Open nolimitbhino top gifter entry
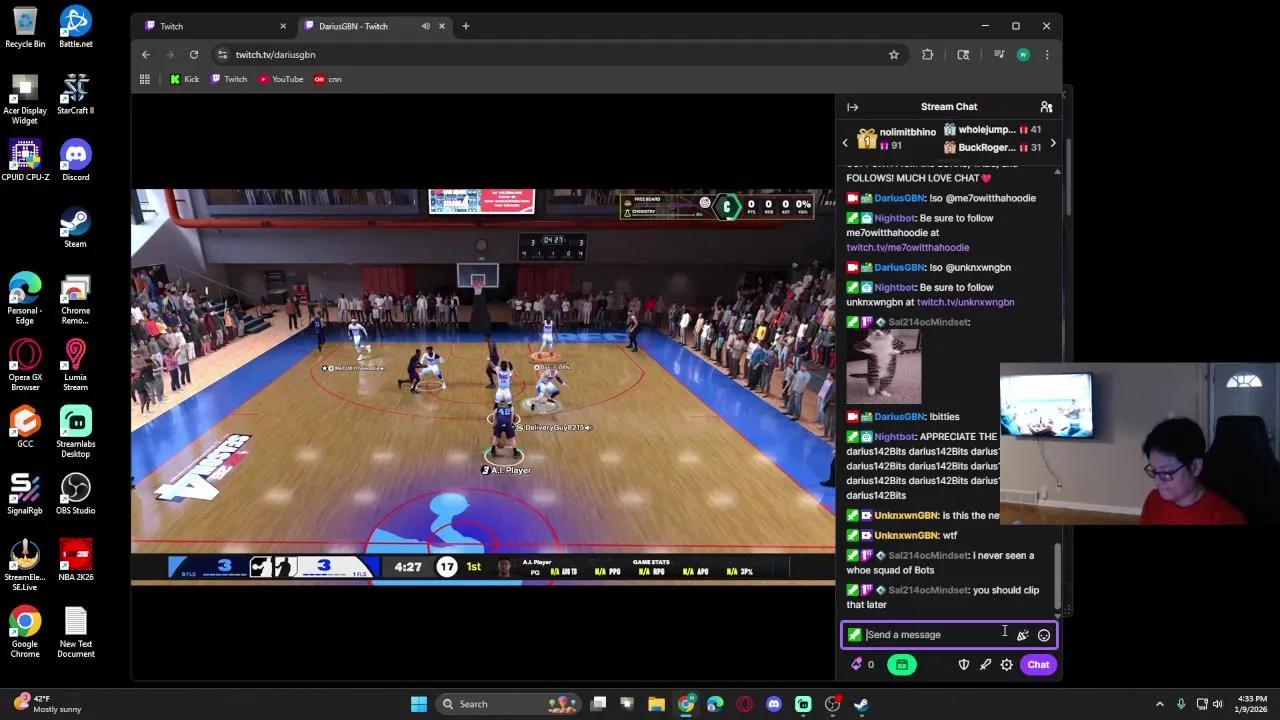Viewport: 1280px width, 720px height. click(895, 139)
